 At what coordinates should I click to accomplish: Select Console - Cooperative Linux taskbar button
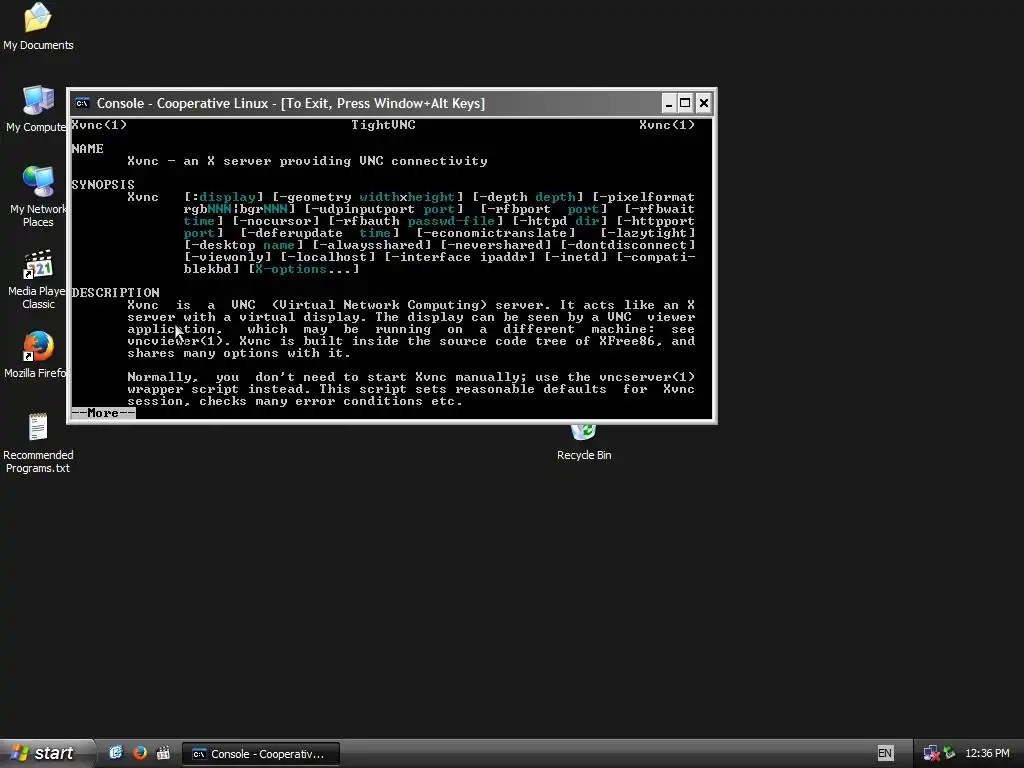click(261, 754)
